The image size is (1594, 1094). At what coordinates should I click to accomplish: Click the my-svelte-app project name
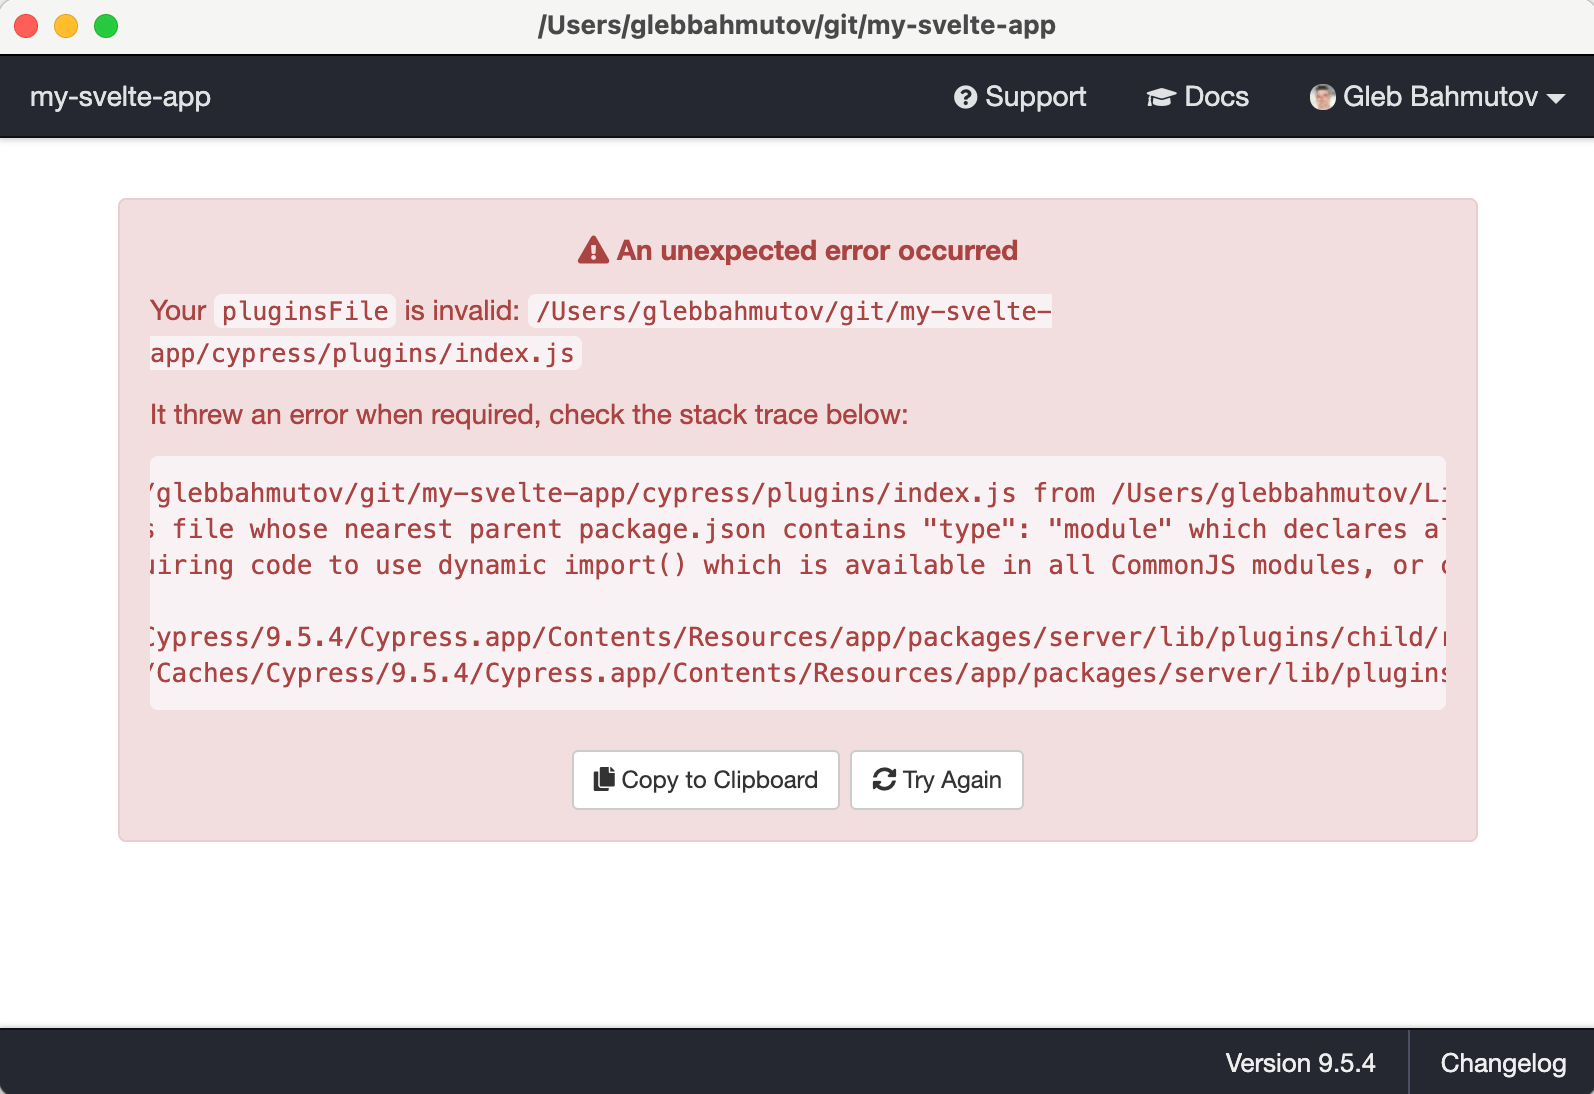120,97
